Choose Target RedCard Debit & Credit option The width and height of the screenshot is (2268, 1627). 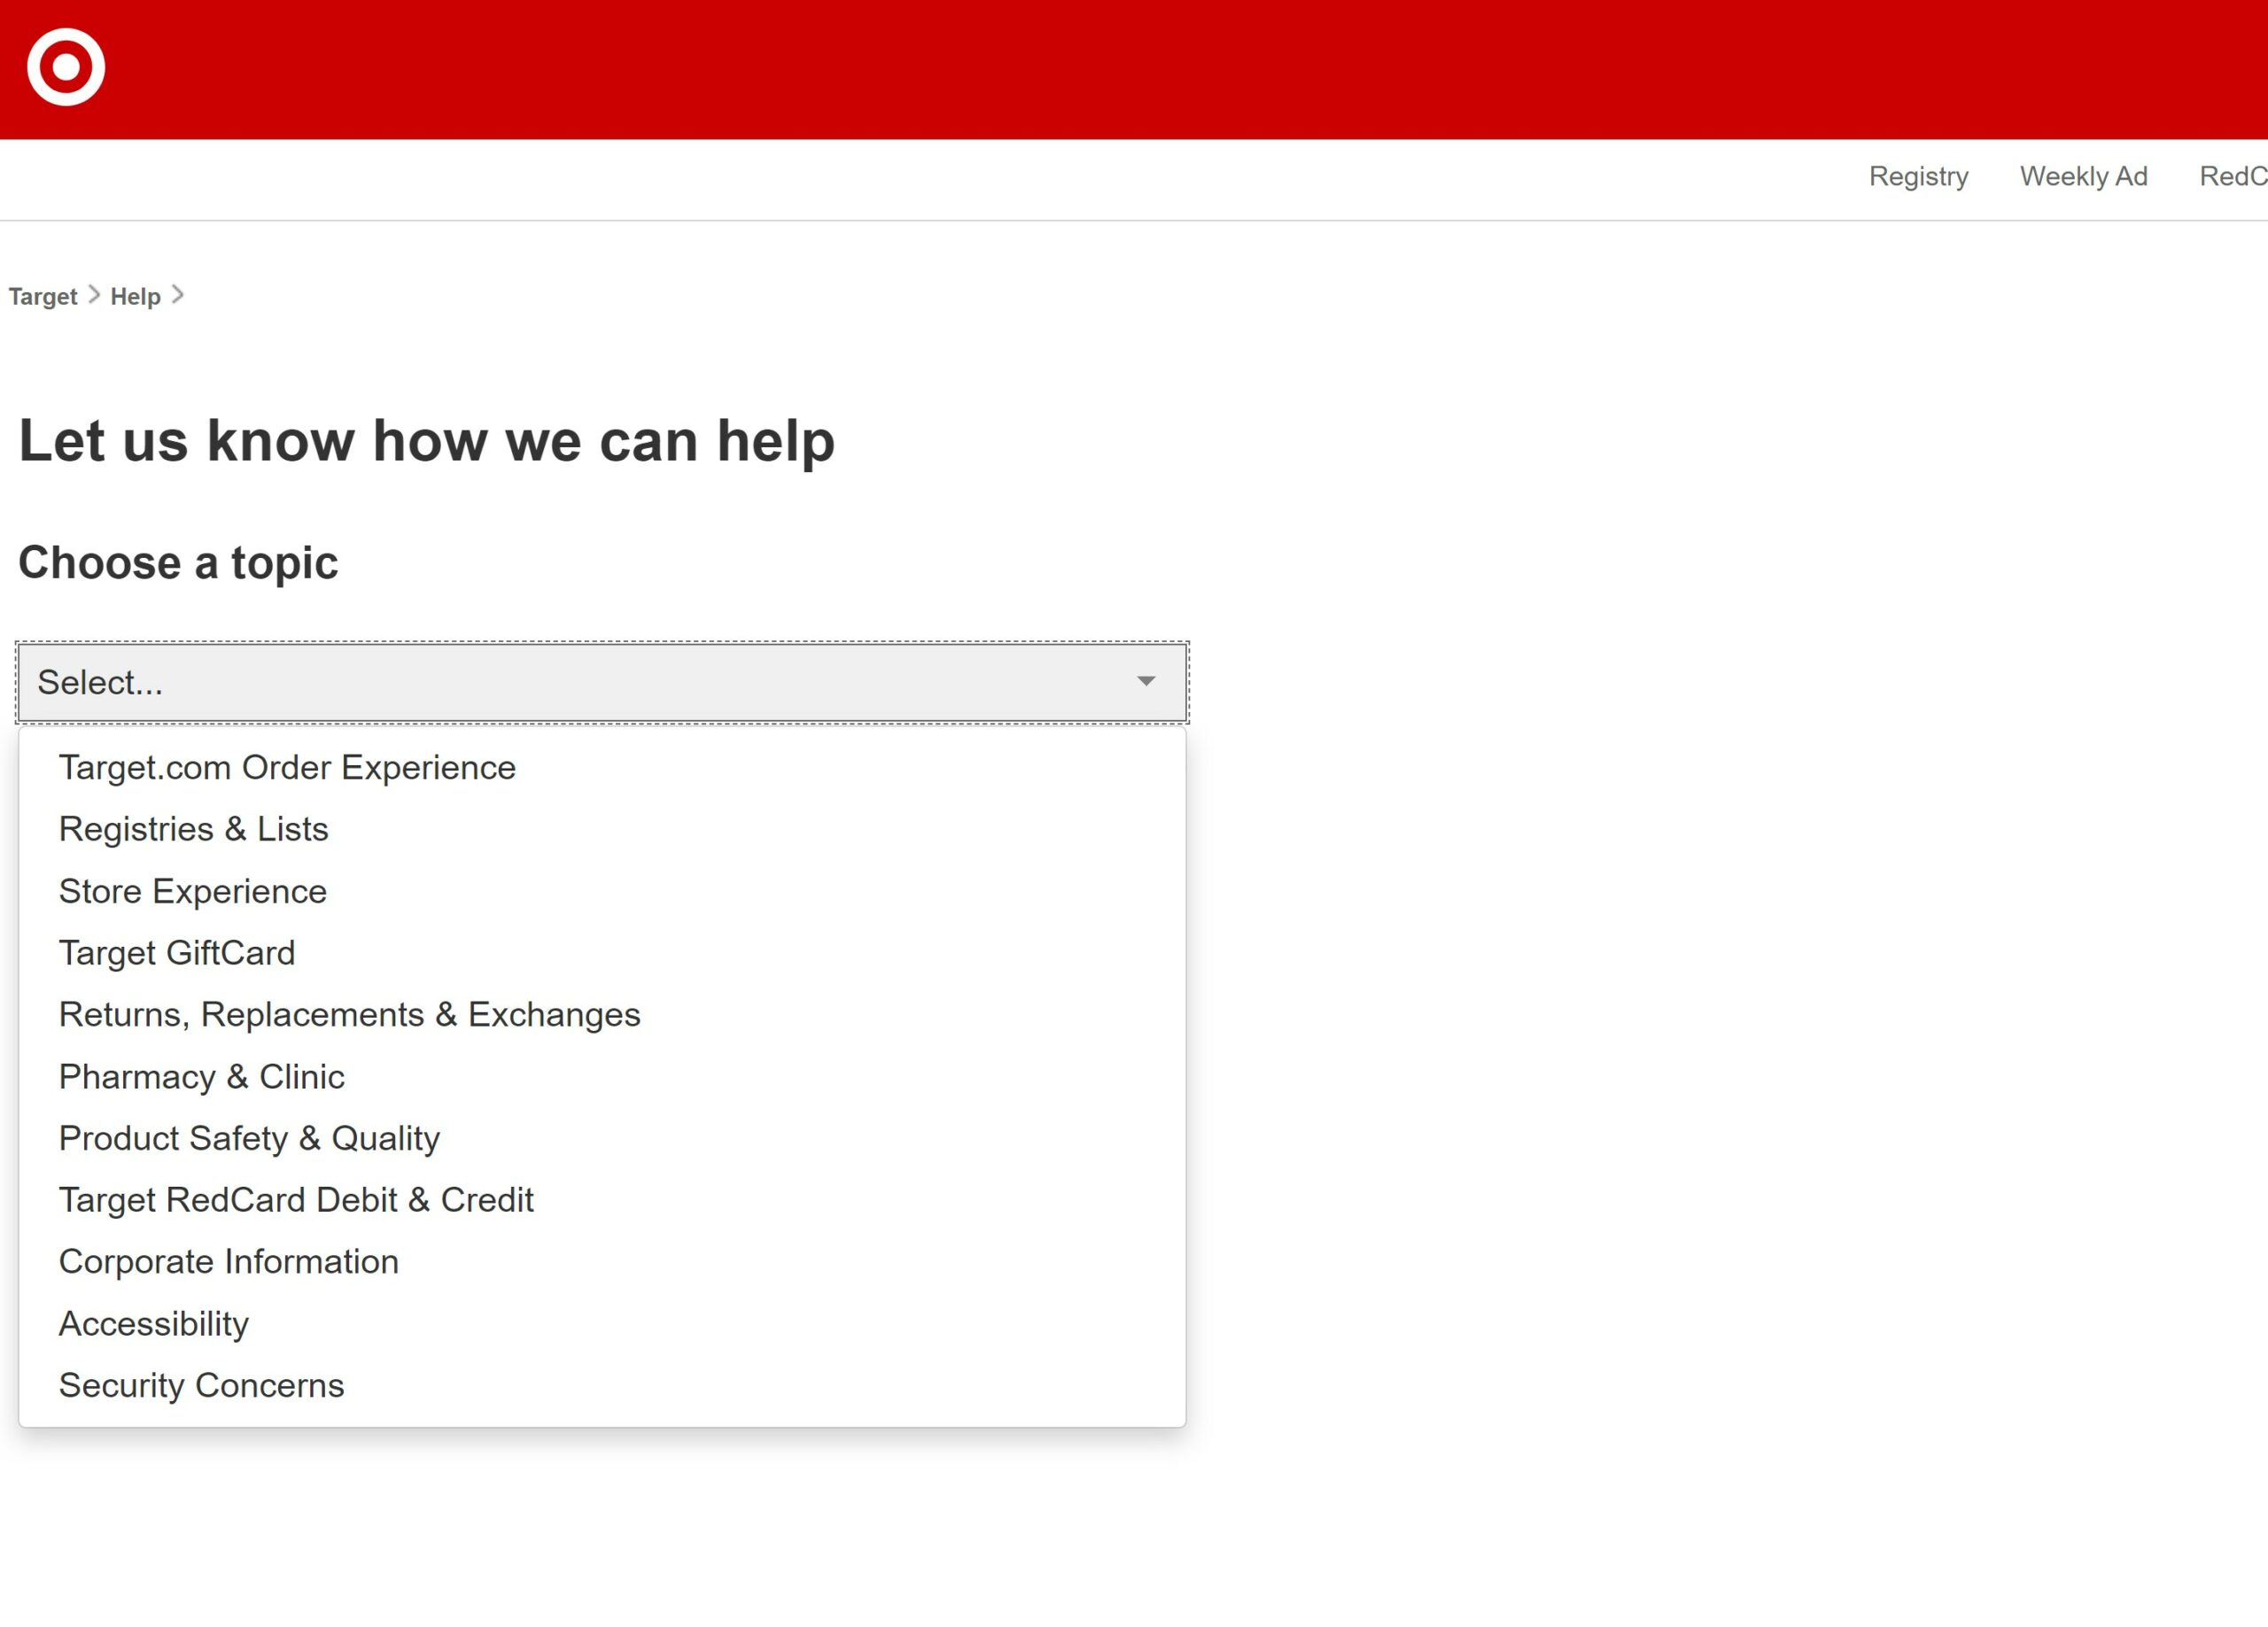coord(602,1200)
